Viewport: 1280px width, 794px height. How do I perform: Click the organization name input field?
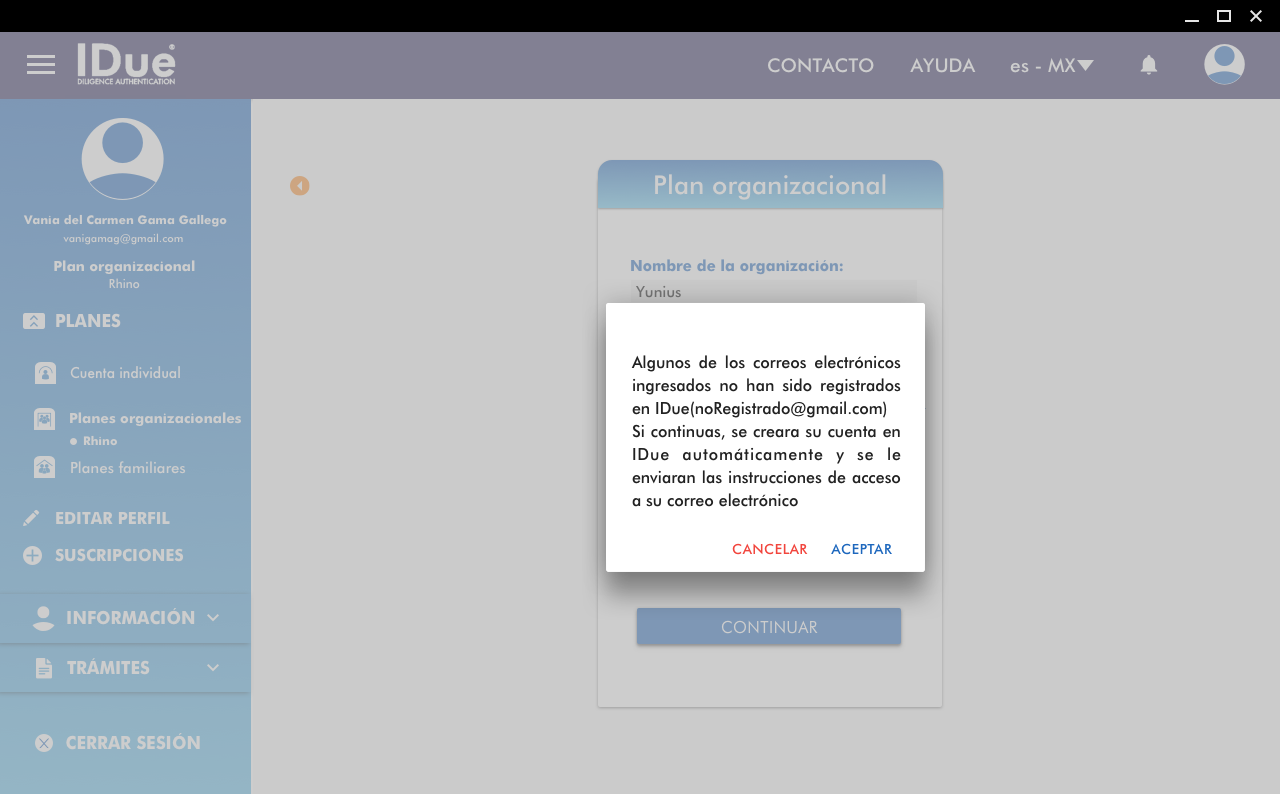point(773,292)
